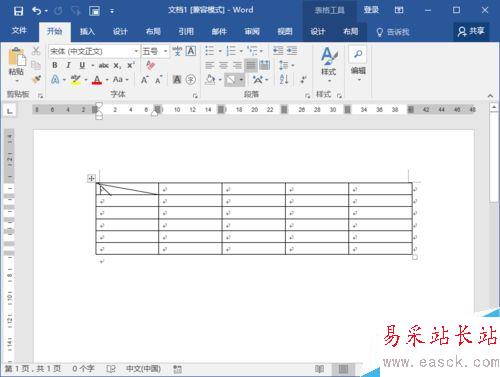Open the borders dropdown arrow
The image size is (500, 377).
pyautogui.click(x=241, y=80)
